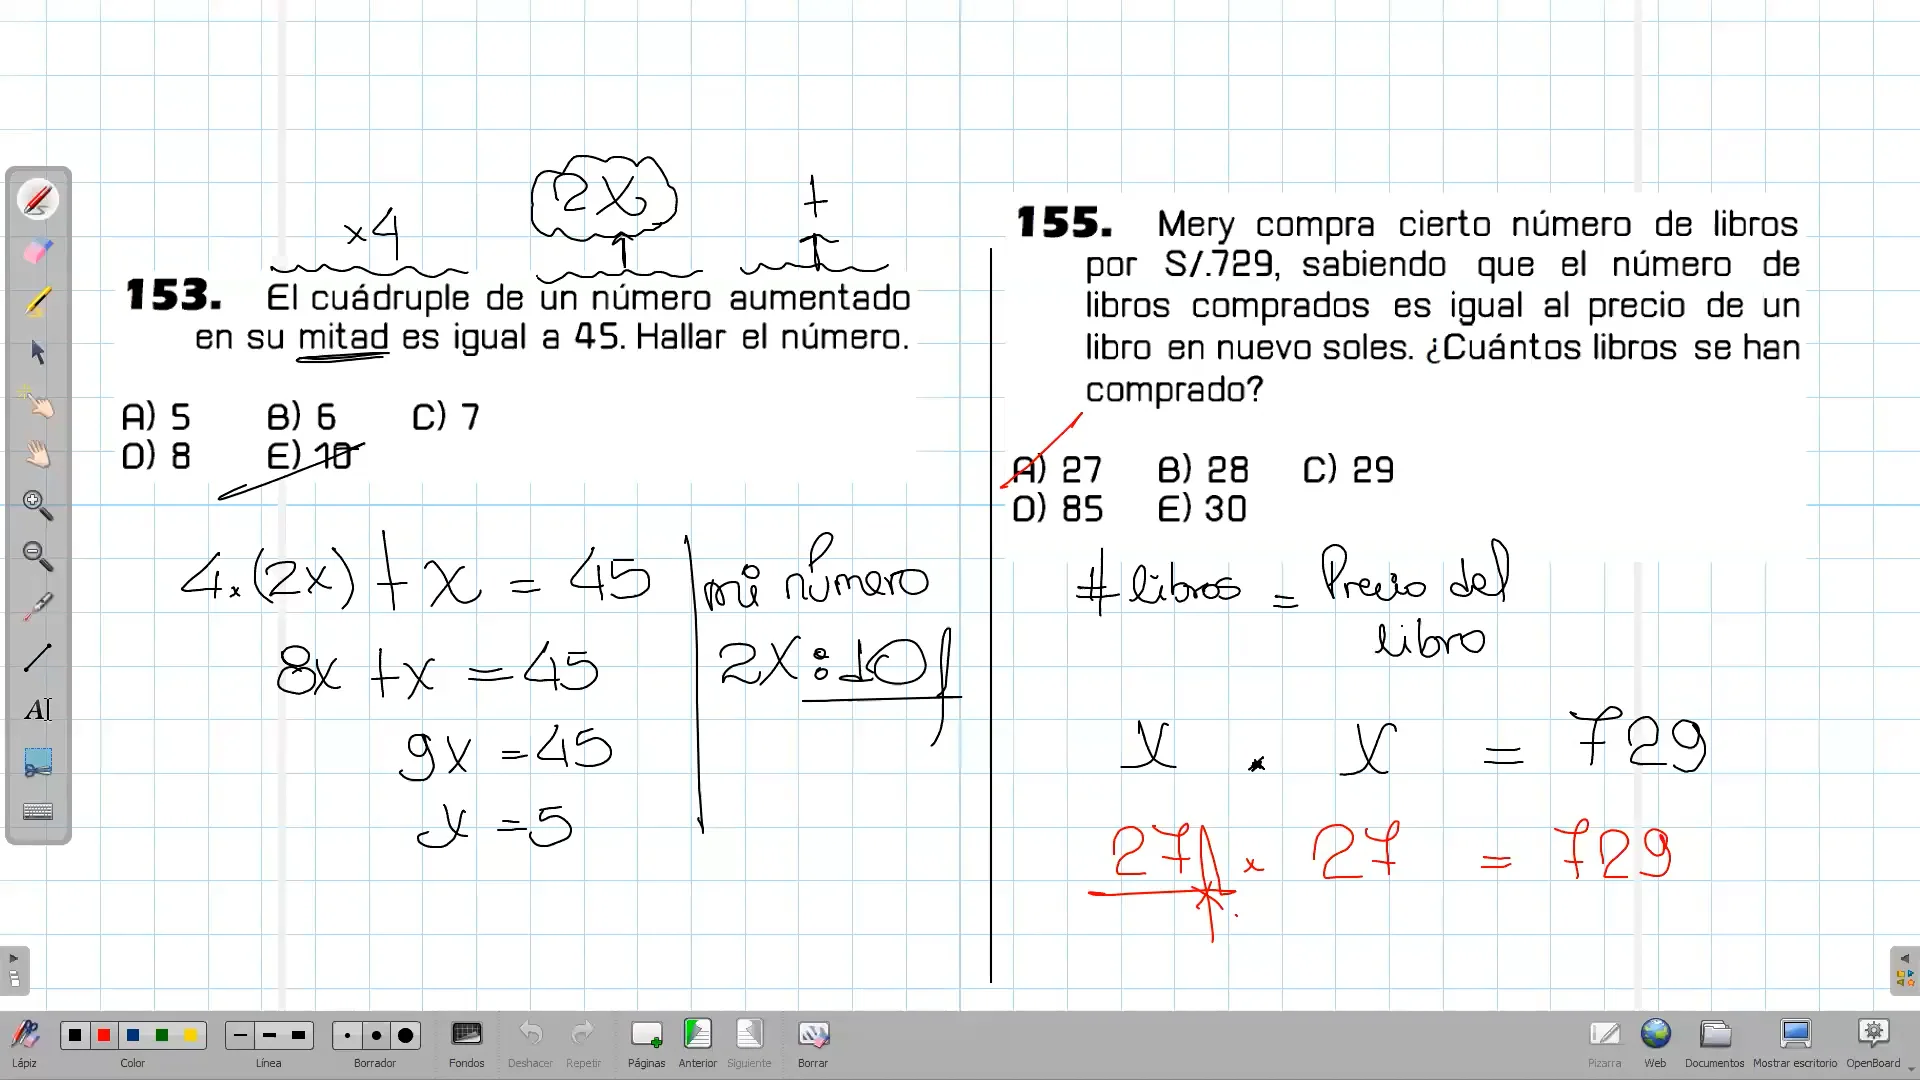Show the virtual keyboard
1920x1080 pixels.
38,812
